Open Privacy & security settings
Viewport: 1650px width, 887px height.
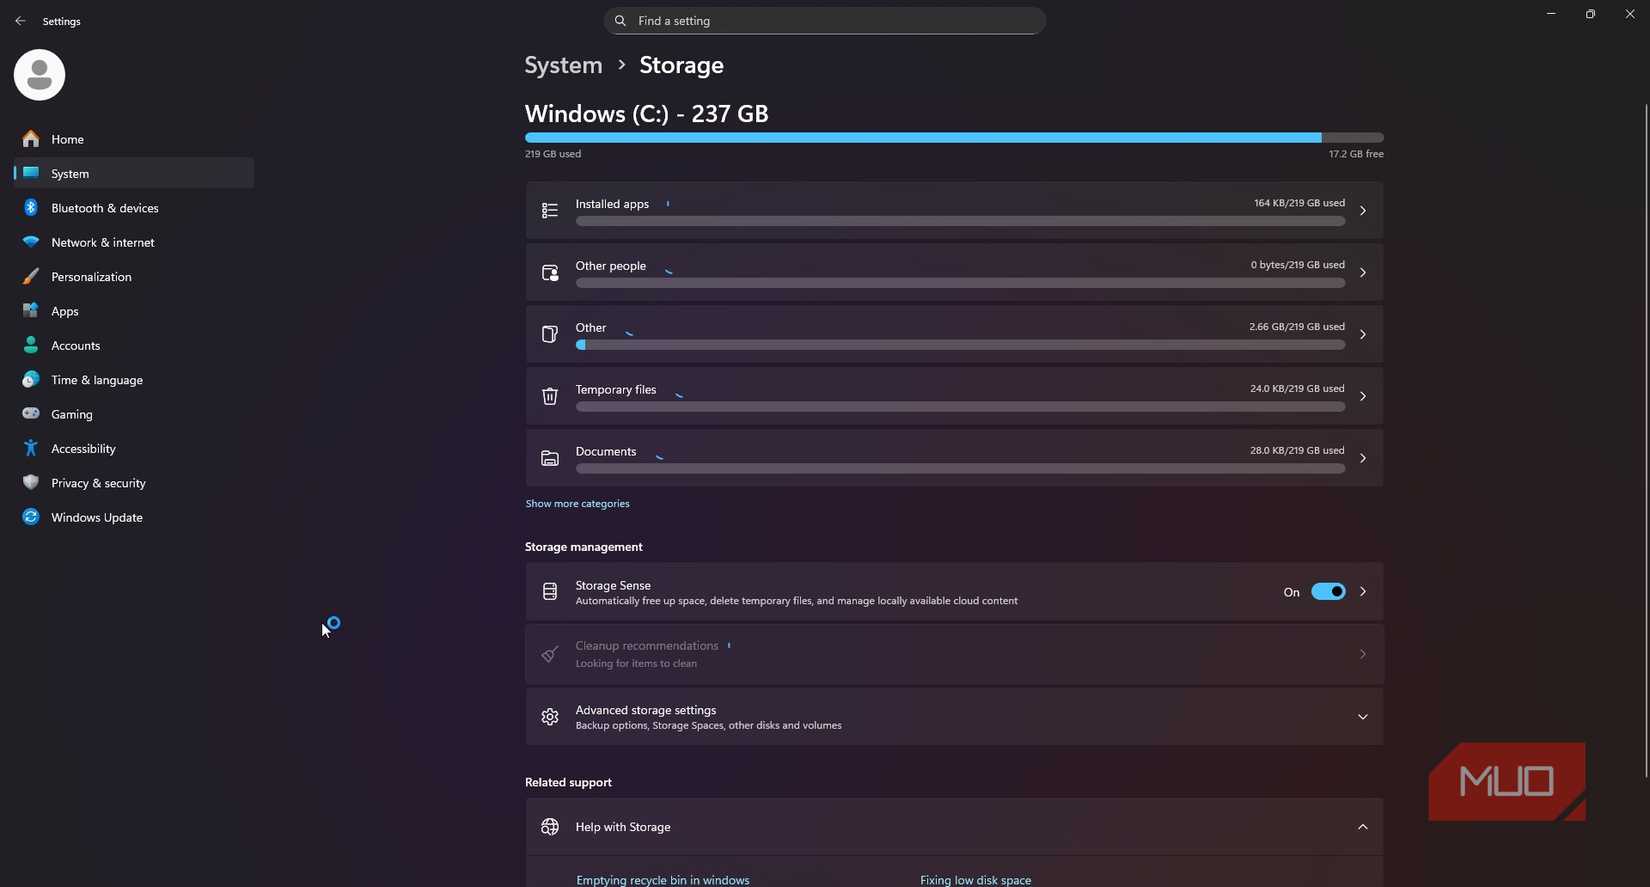click(98, 483)
